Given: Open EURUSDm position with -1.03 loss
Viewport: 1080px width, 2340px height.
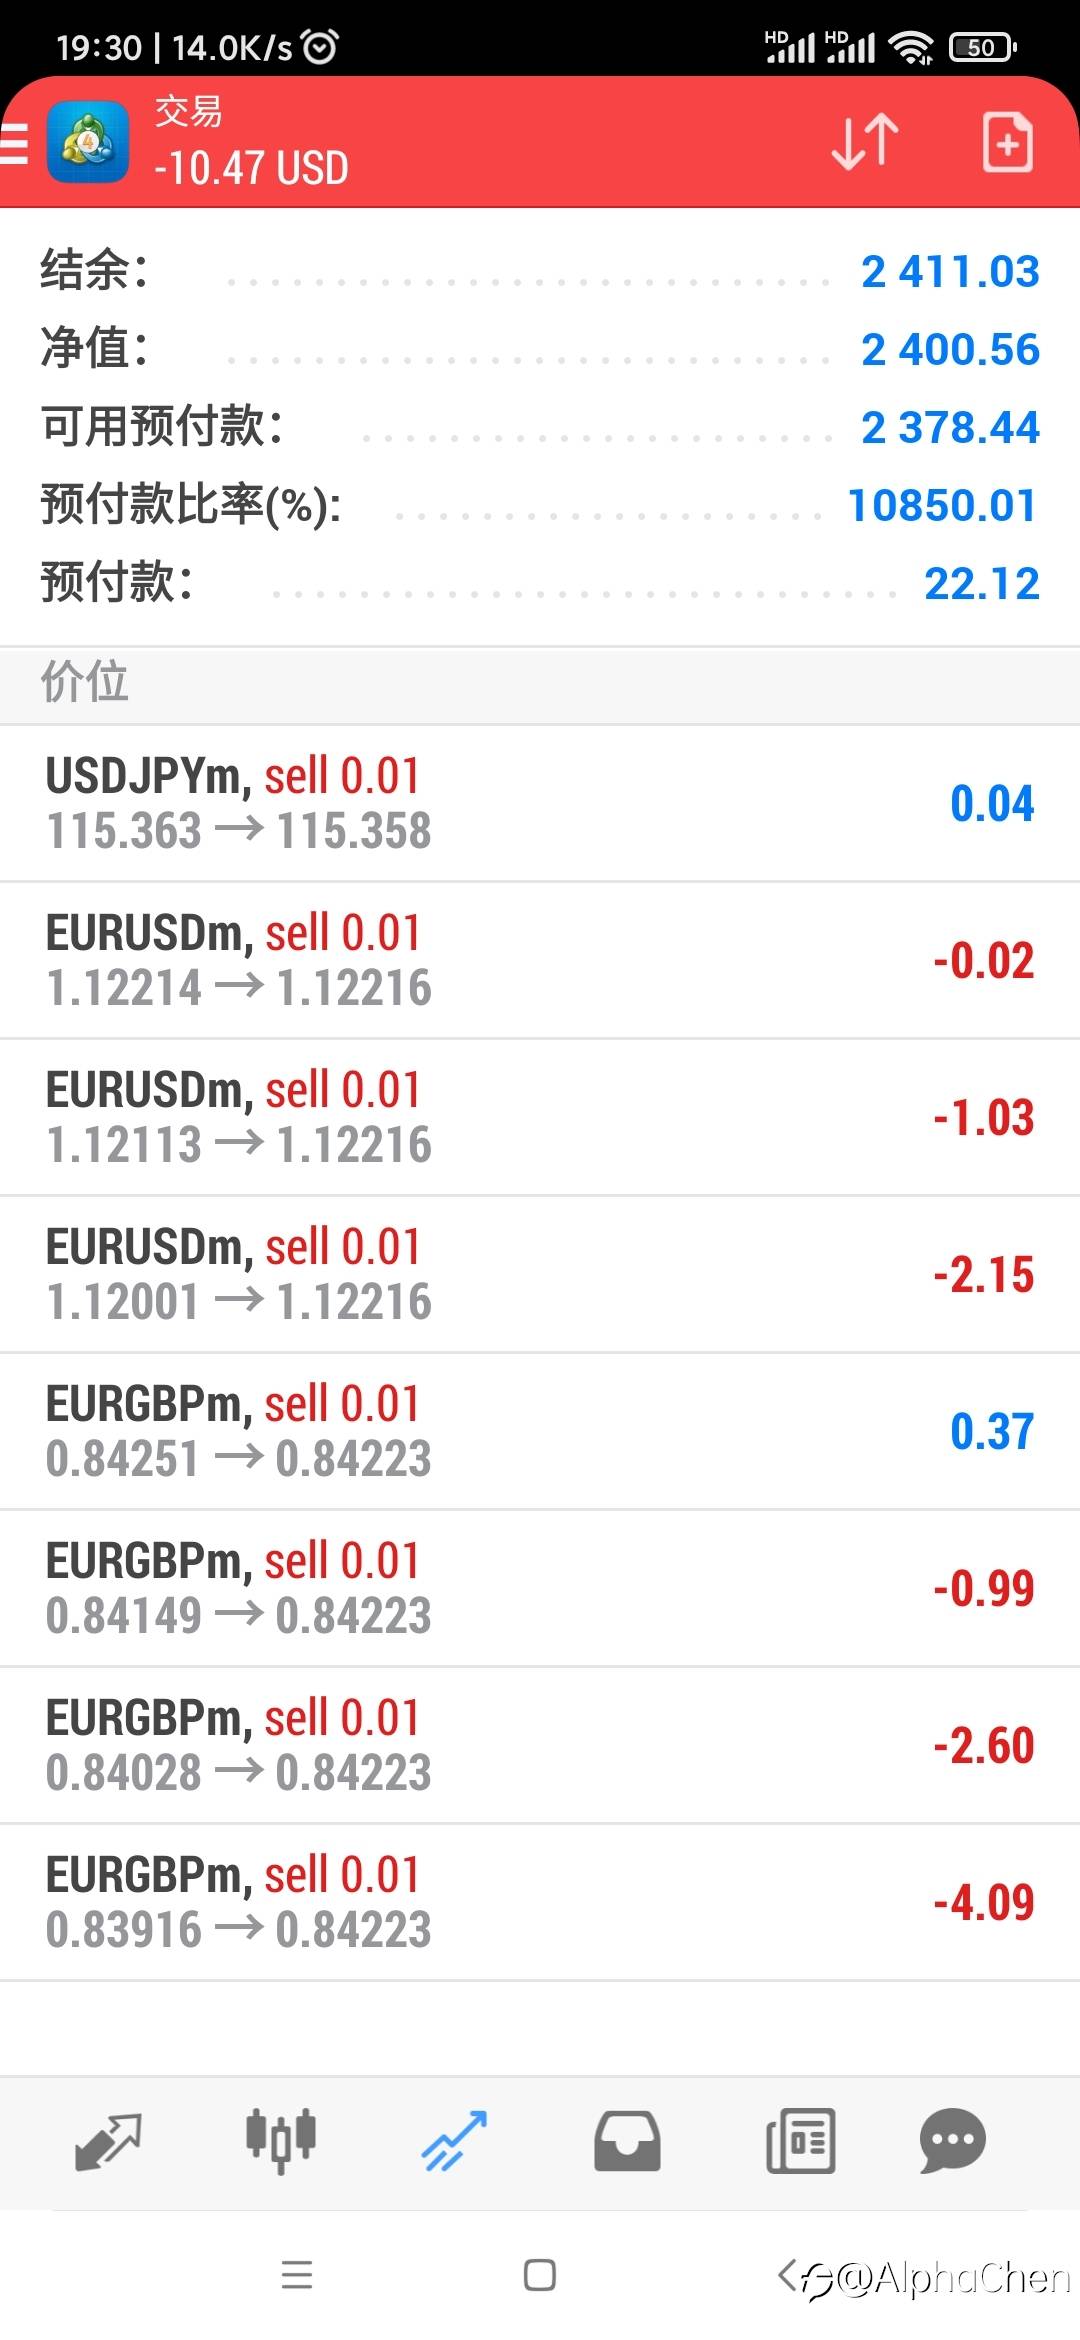Looking at the screenshot, I should pos(540,1118).
